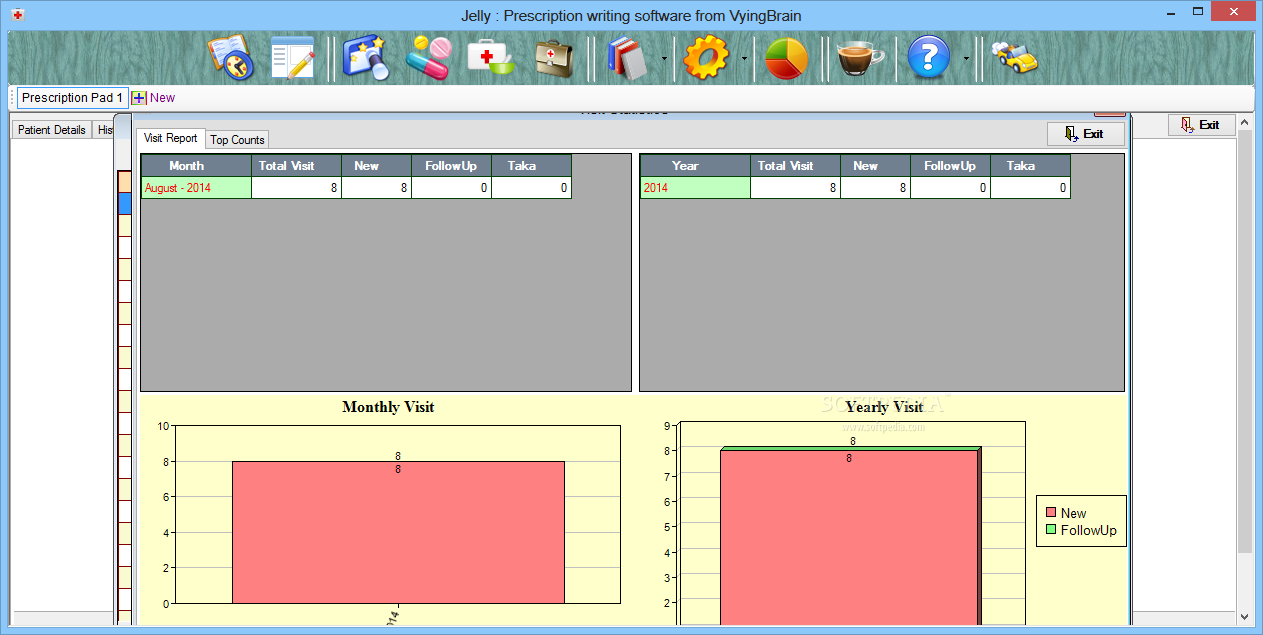Viewport: 1263px width, 635px height.
Task: Select the 2014 year row cell
Action: [x=695, y=188]
